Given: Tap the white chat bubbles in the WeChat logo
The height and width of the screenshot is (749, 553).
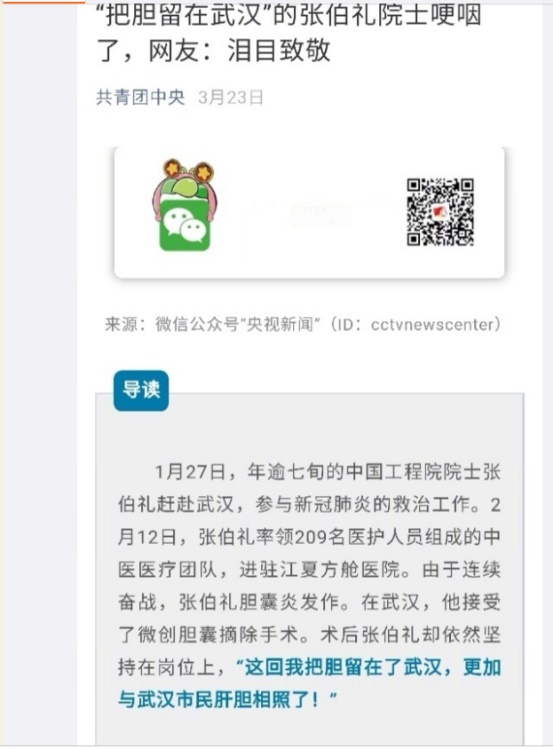Looking at the screenshot, I should 184,225.
